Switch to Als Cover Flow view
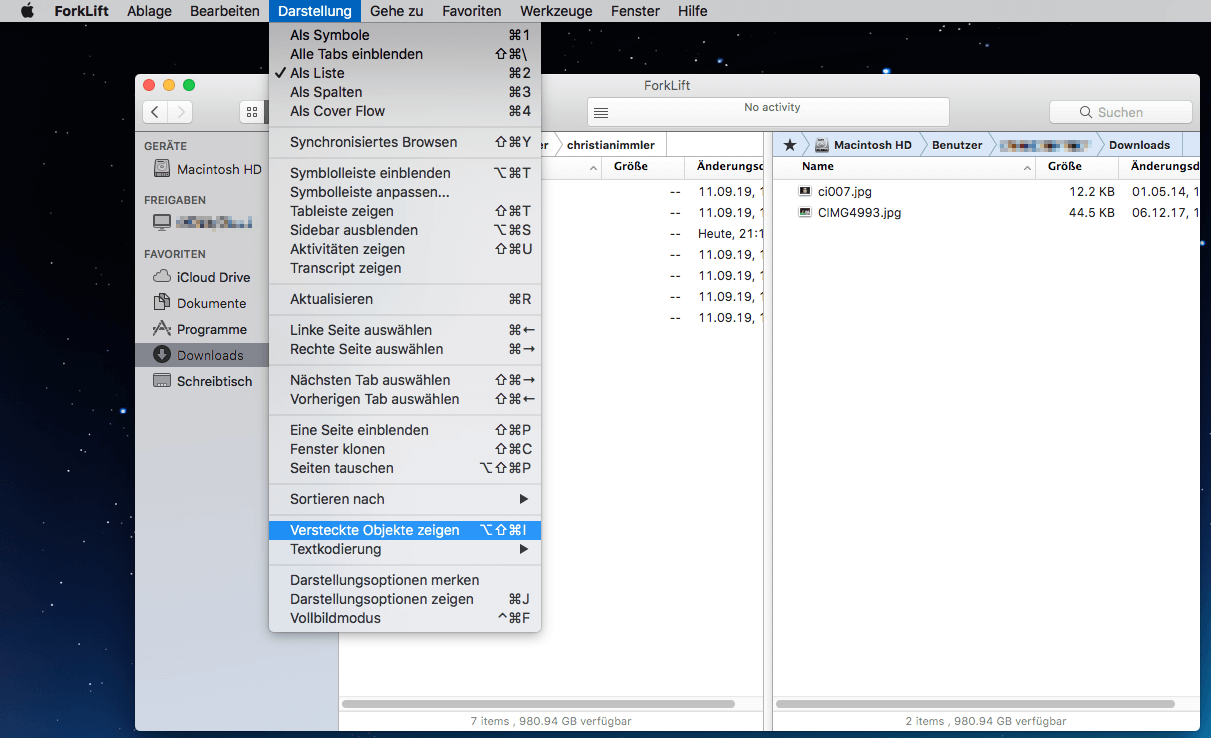The height and width of the screenshot is (738, 1211). pos(405,111)
